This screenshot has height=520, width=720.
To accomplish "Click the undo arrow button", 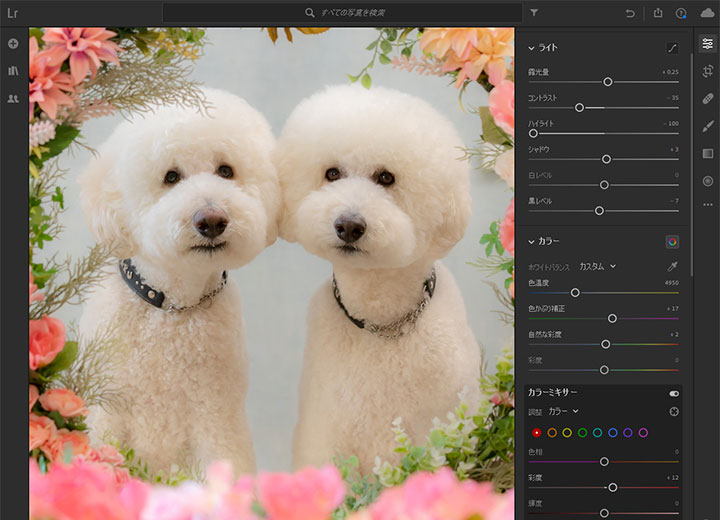I will 630,13.
